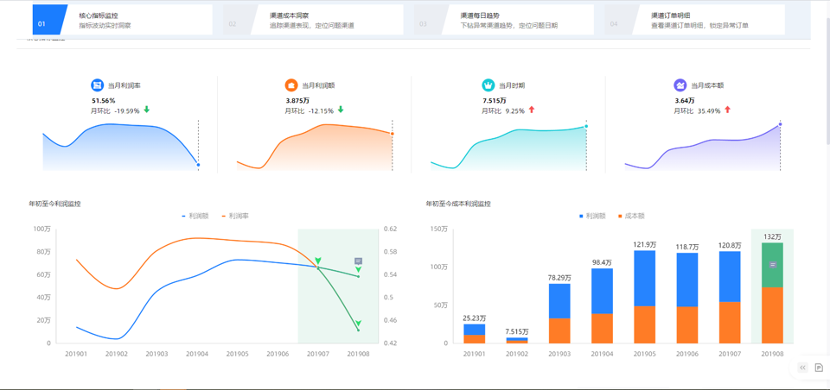The image size is (830, 390).
Task: Click the 201902 bar labeled 7.515万
Action: pyautogui.click(x=517, y=340)
